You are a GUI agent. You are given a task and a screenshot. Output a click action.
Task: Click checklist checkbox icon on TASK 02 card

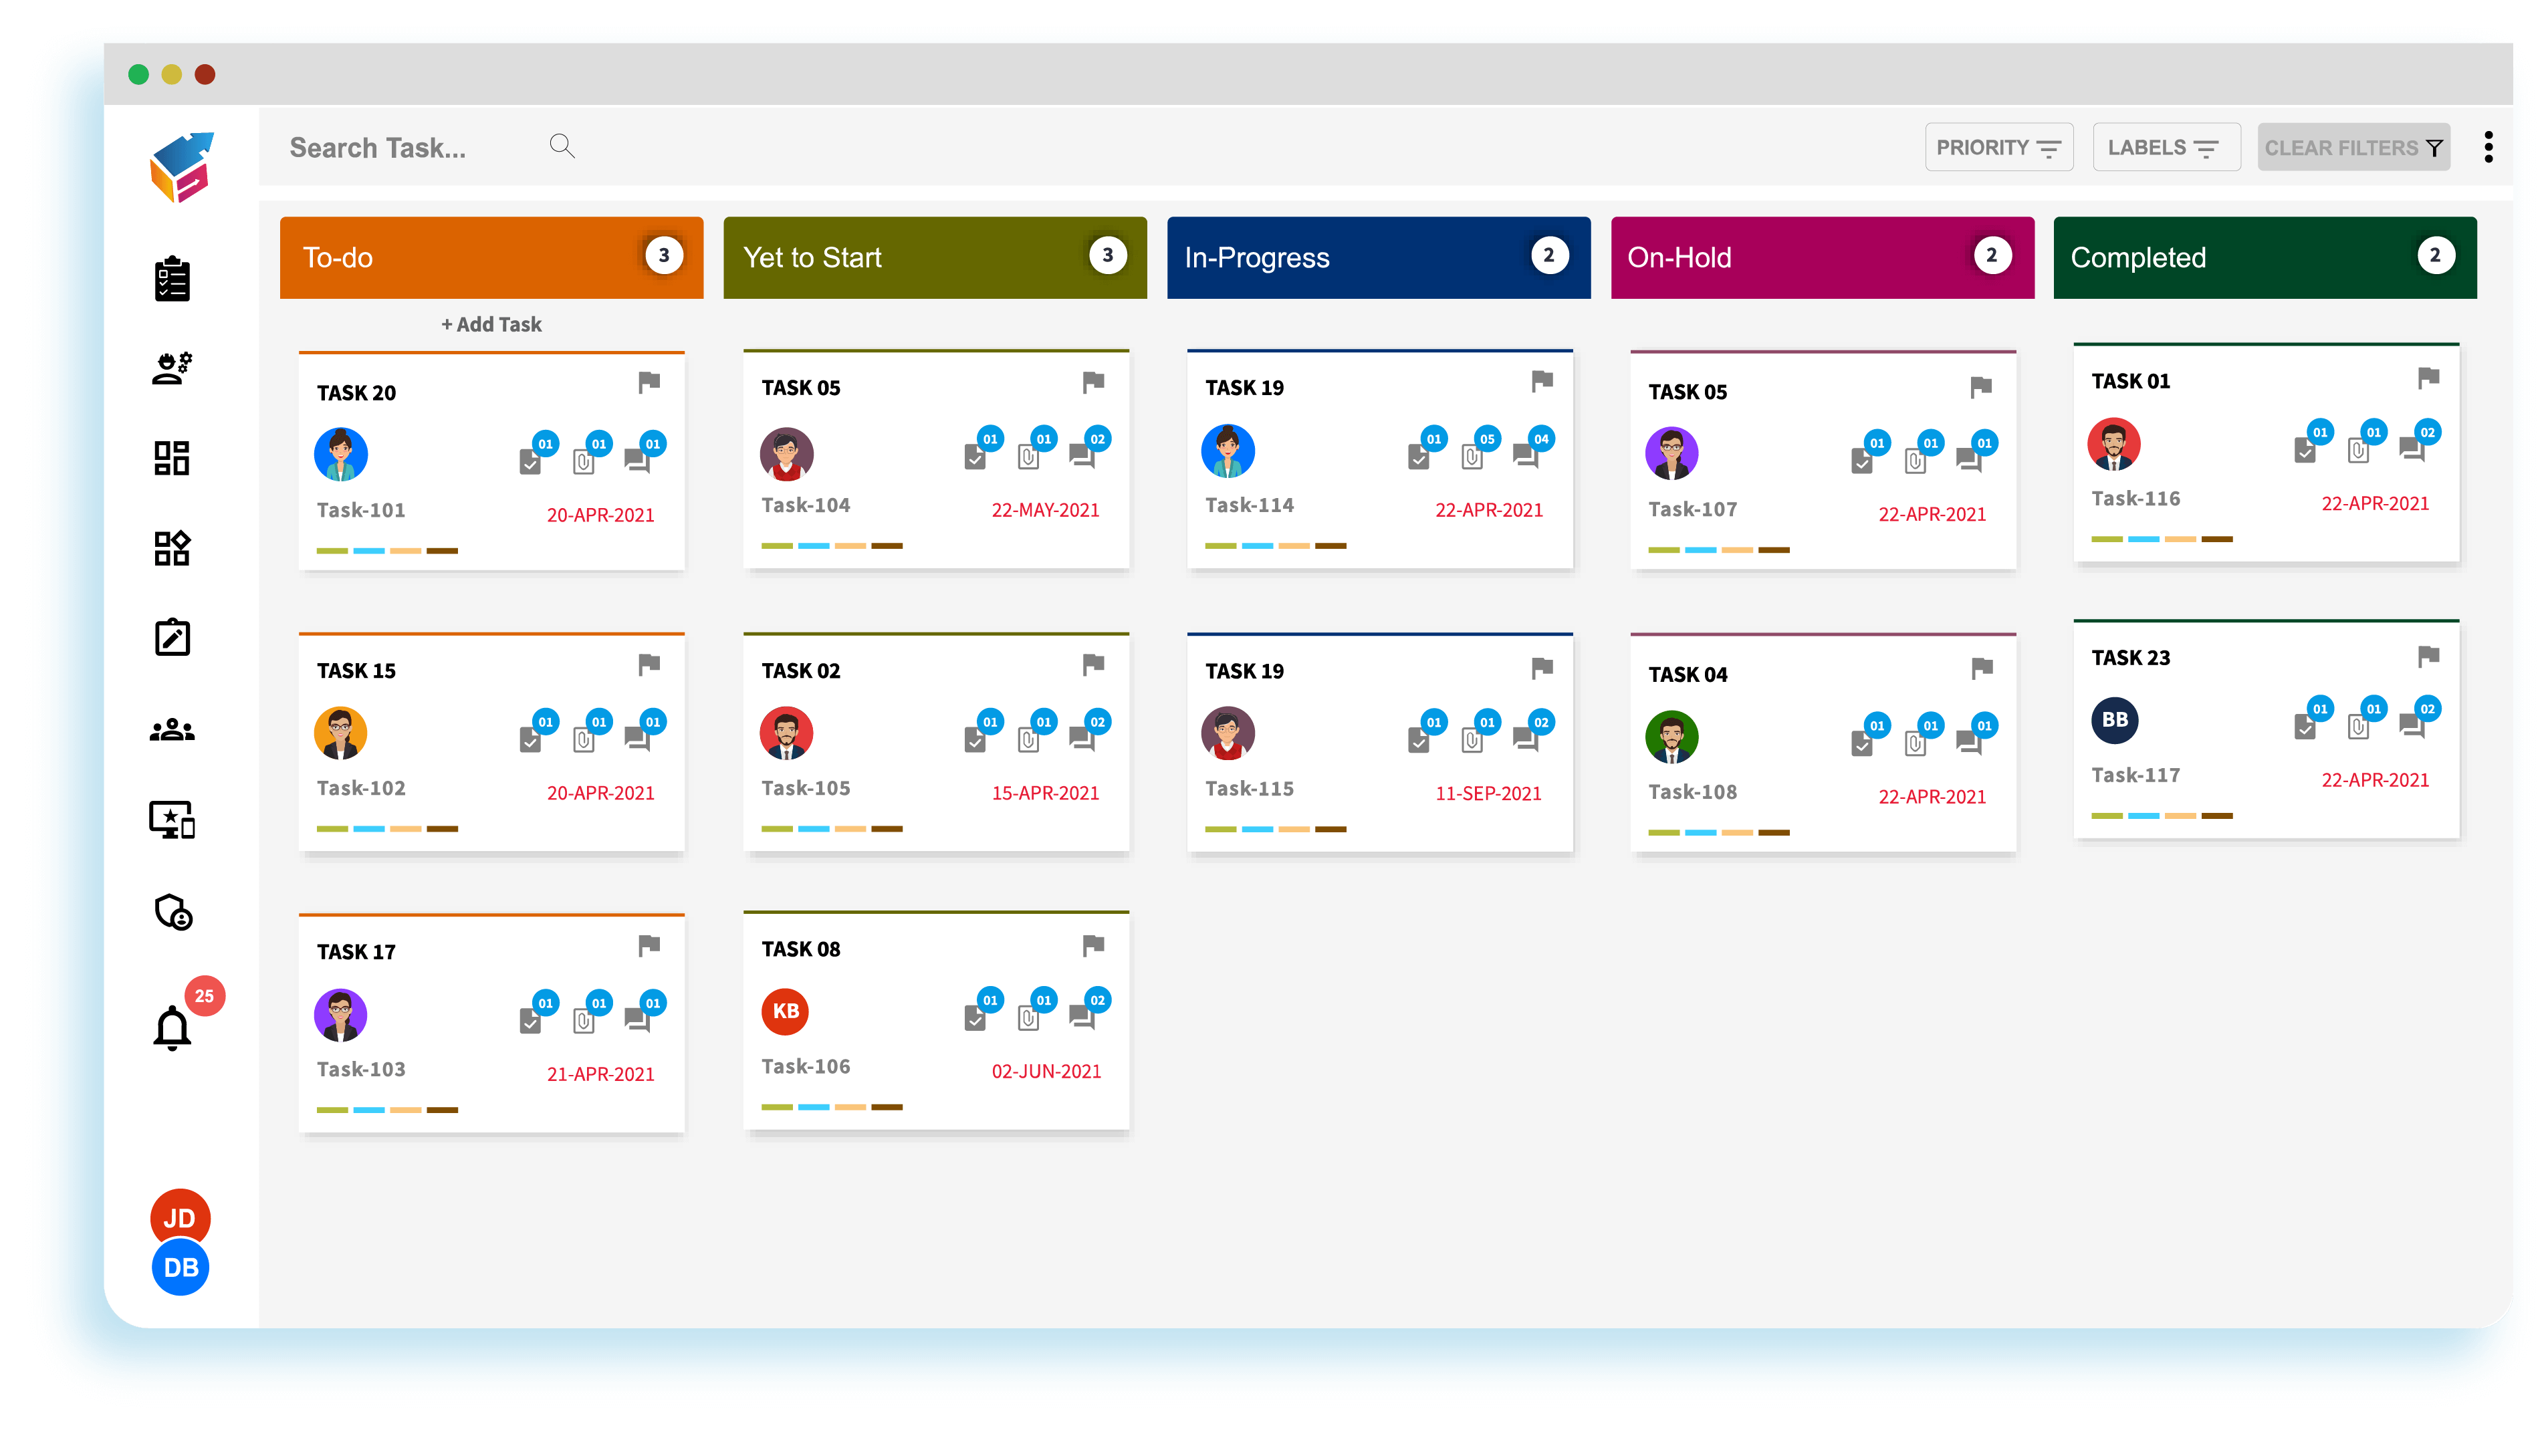pos(975,740)
